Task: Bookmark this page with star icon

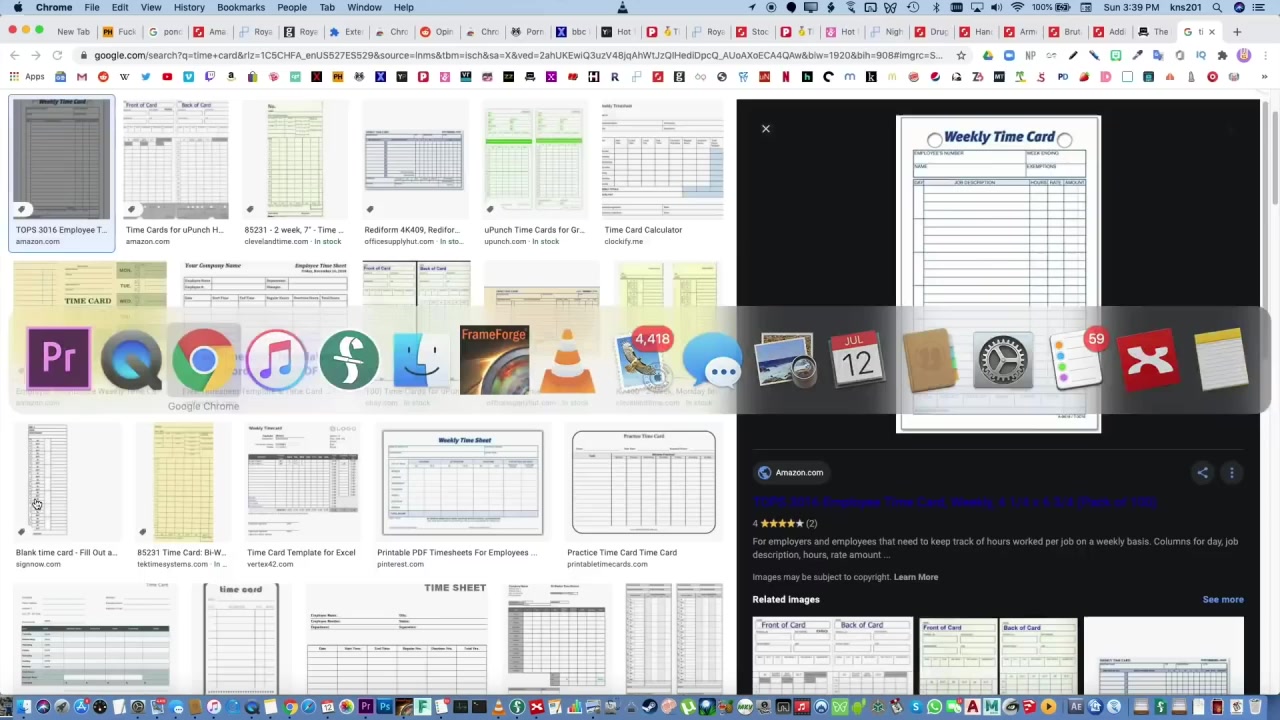Action: pos(961,55)
